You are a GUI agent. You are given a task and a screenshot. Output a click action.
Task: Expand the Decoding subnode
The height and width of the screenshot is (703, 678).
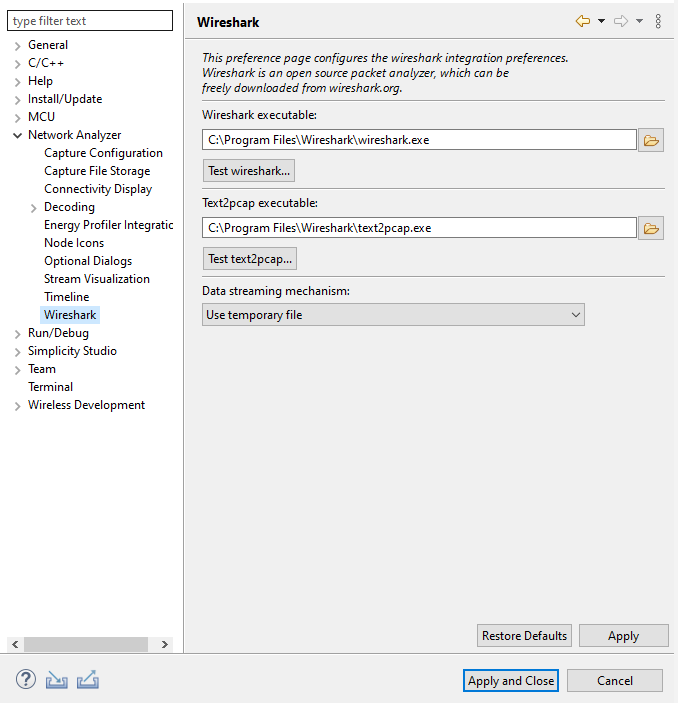[x=34, y=208]
